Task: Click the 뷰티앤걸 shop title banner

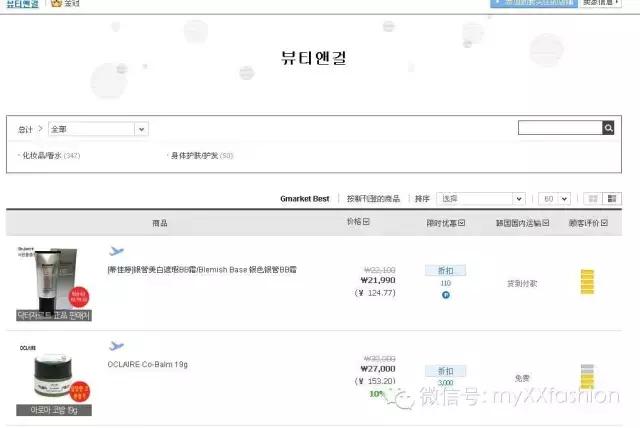Action: point(313,58)
